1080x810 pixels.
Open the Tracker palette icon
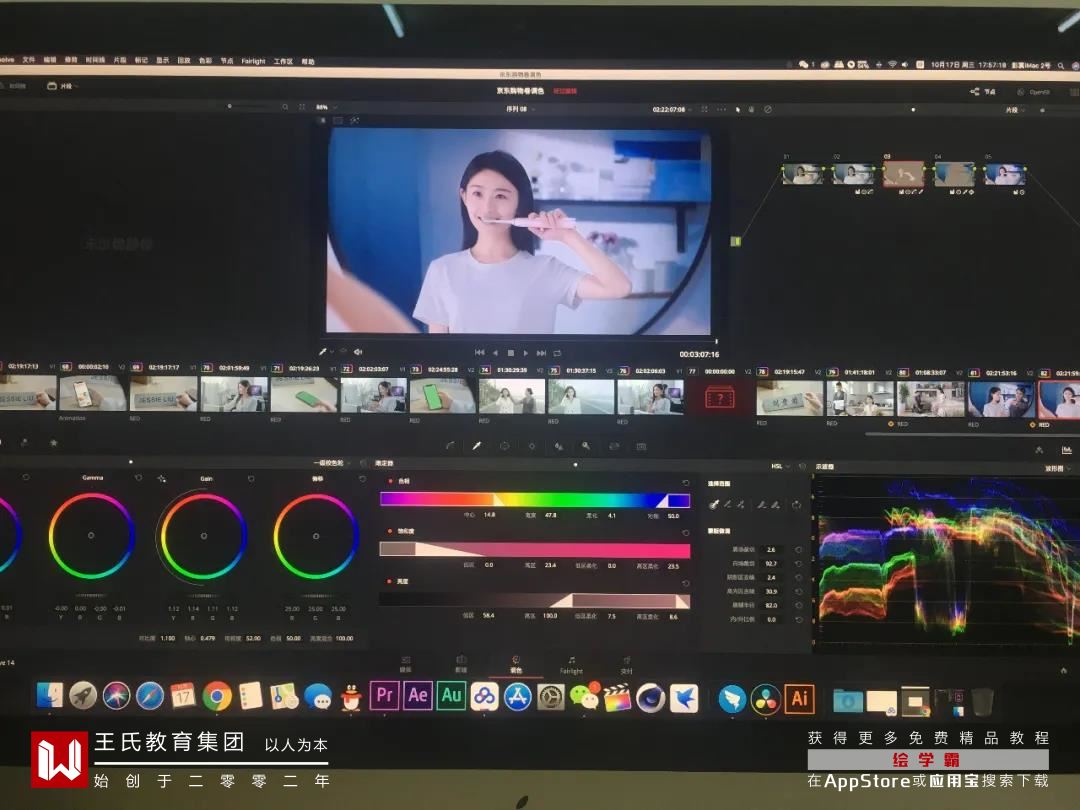(532, 446)
